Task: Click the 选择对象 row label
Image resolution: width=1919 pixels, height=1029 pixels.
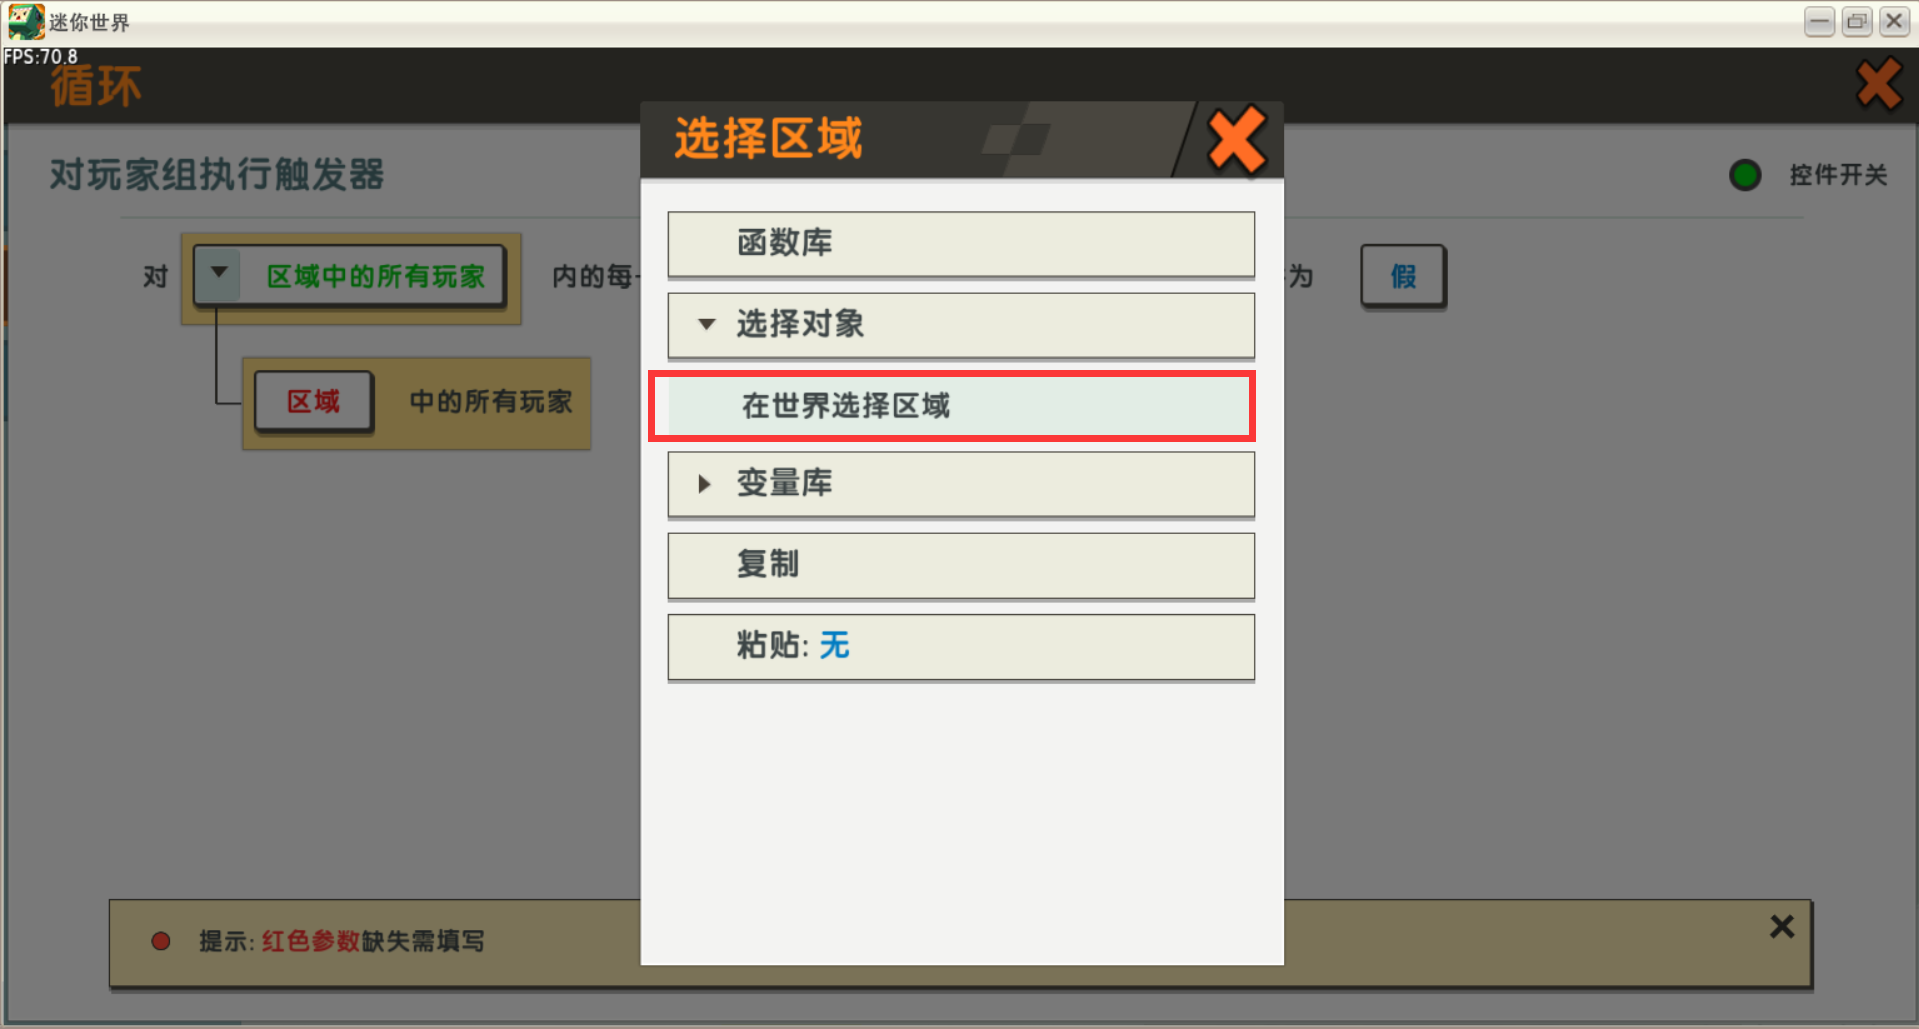Action: (x=800, y=324)
